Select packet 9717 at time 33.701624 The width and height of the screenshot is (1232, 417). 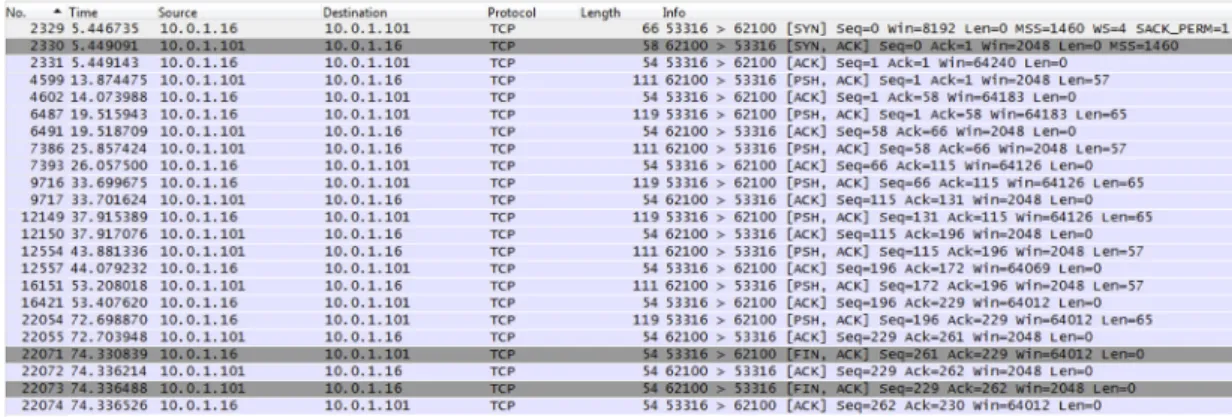(616, 199)
